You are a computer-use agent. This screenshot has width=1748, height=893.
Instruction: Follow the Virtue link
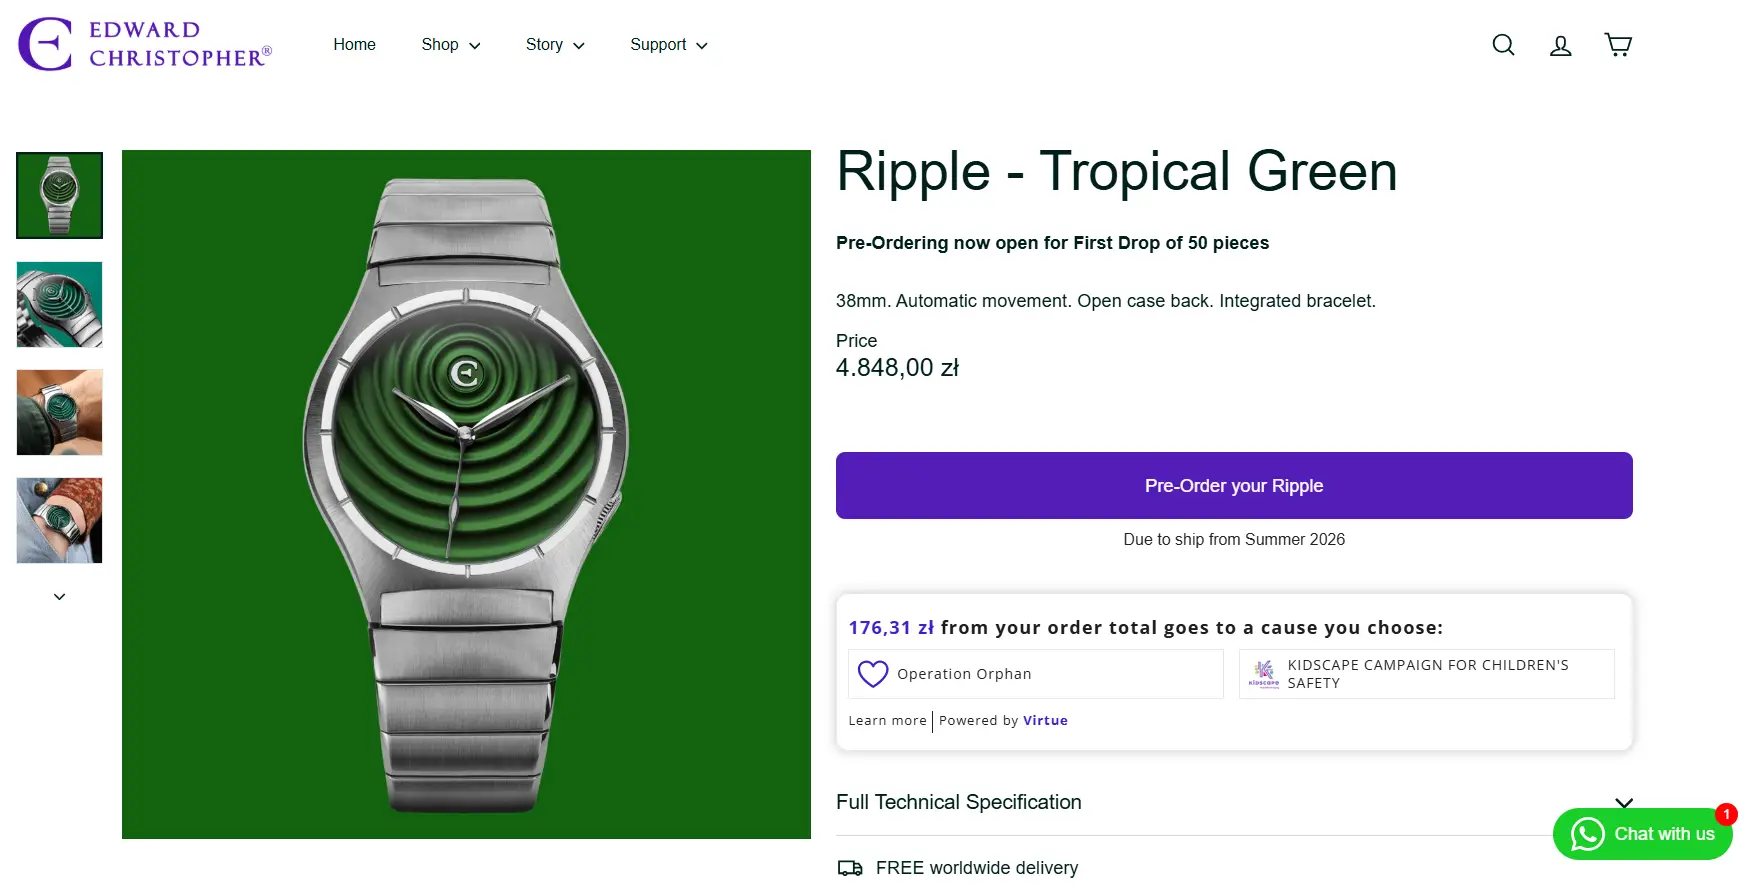1045,721
